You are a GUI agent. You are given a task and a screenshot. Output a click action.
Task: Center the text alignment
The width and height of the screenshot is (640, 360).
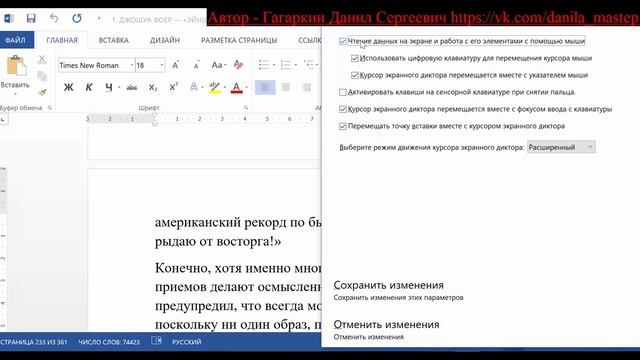click(286, 87)
